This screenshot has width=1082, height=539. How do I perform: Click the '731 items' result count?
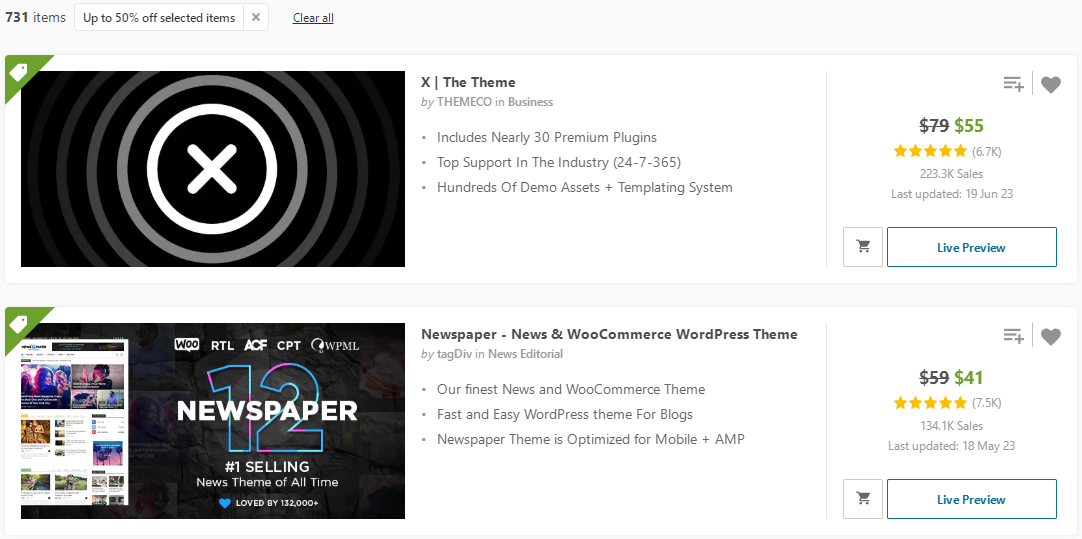click(35, 17)
